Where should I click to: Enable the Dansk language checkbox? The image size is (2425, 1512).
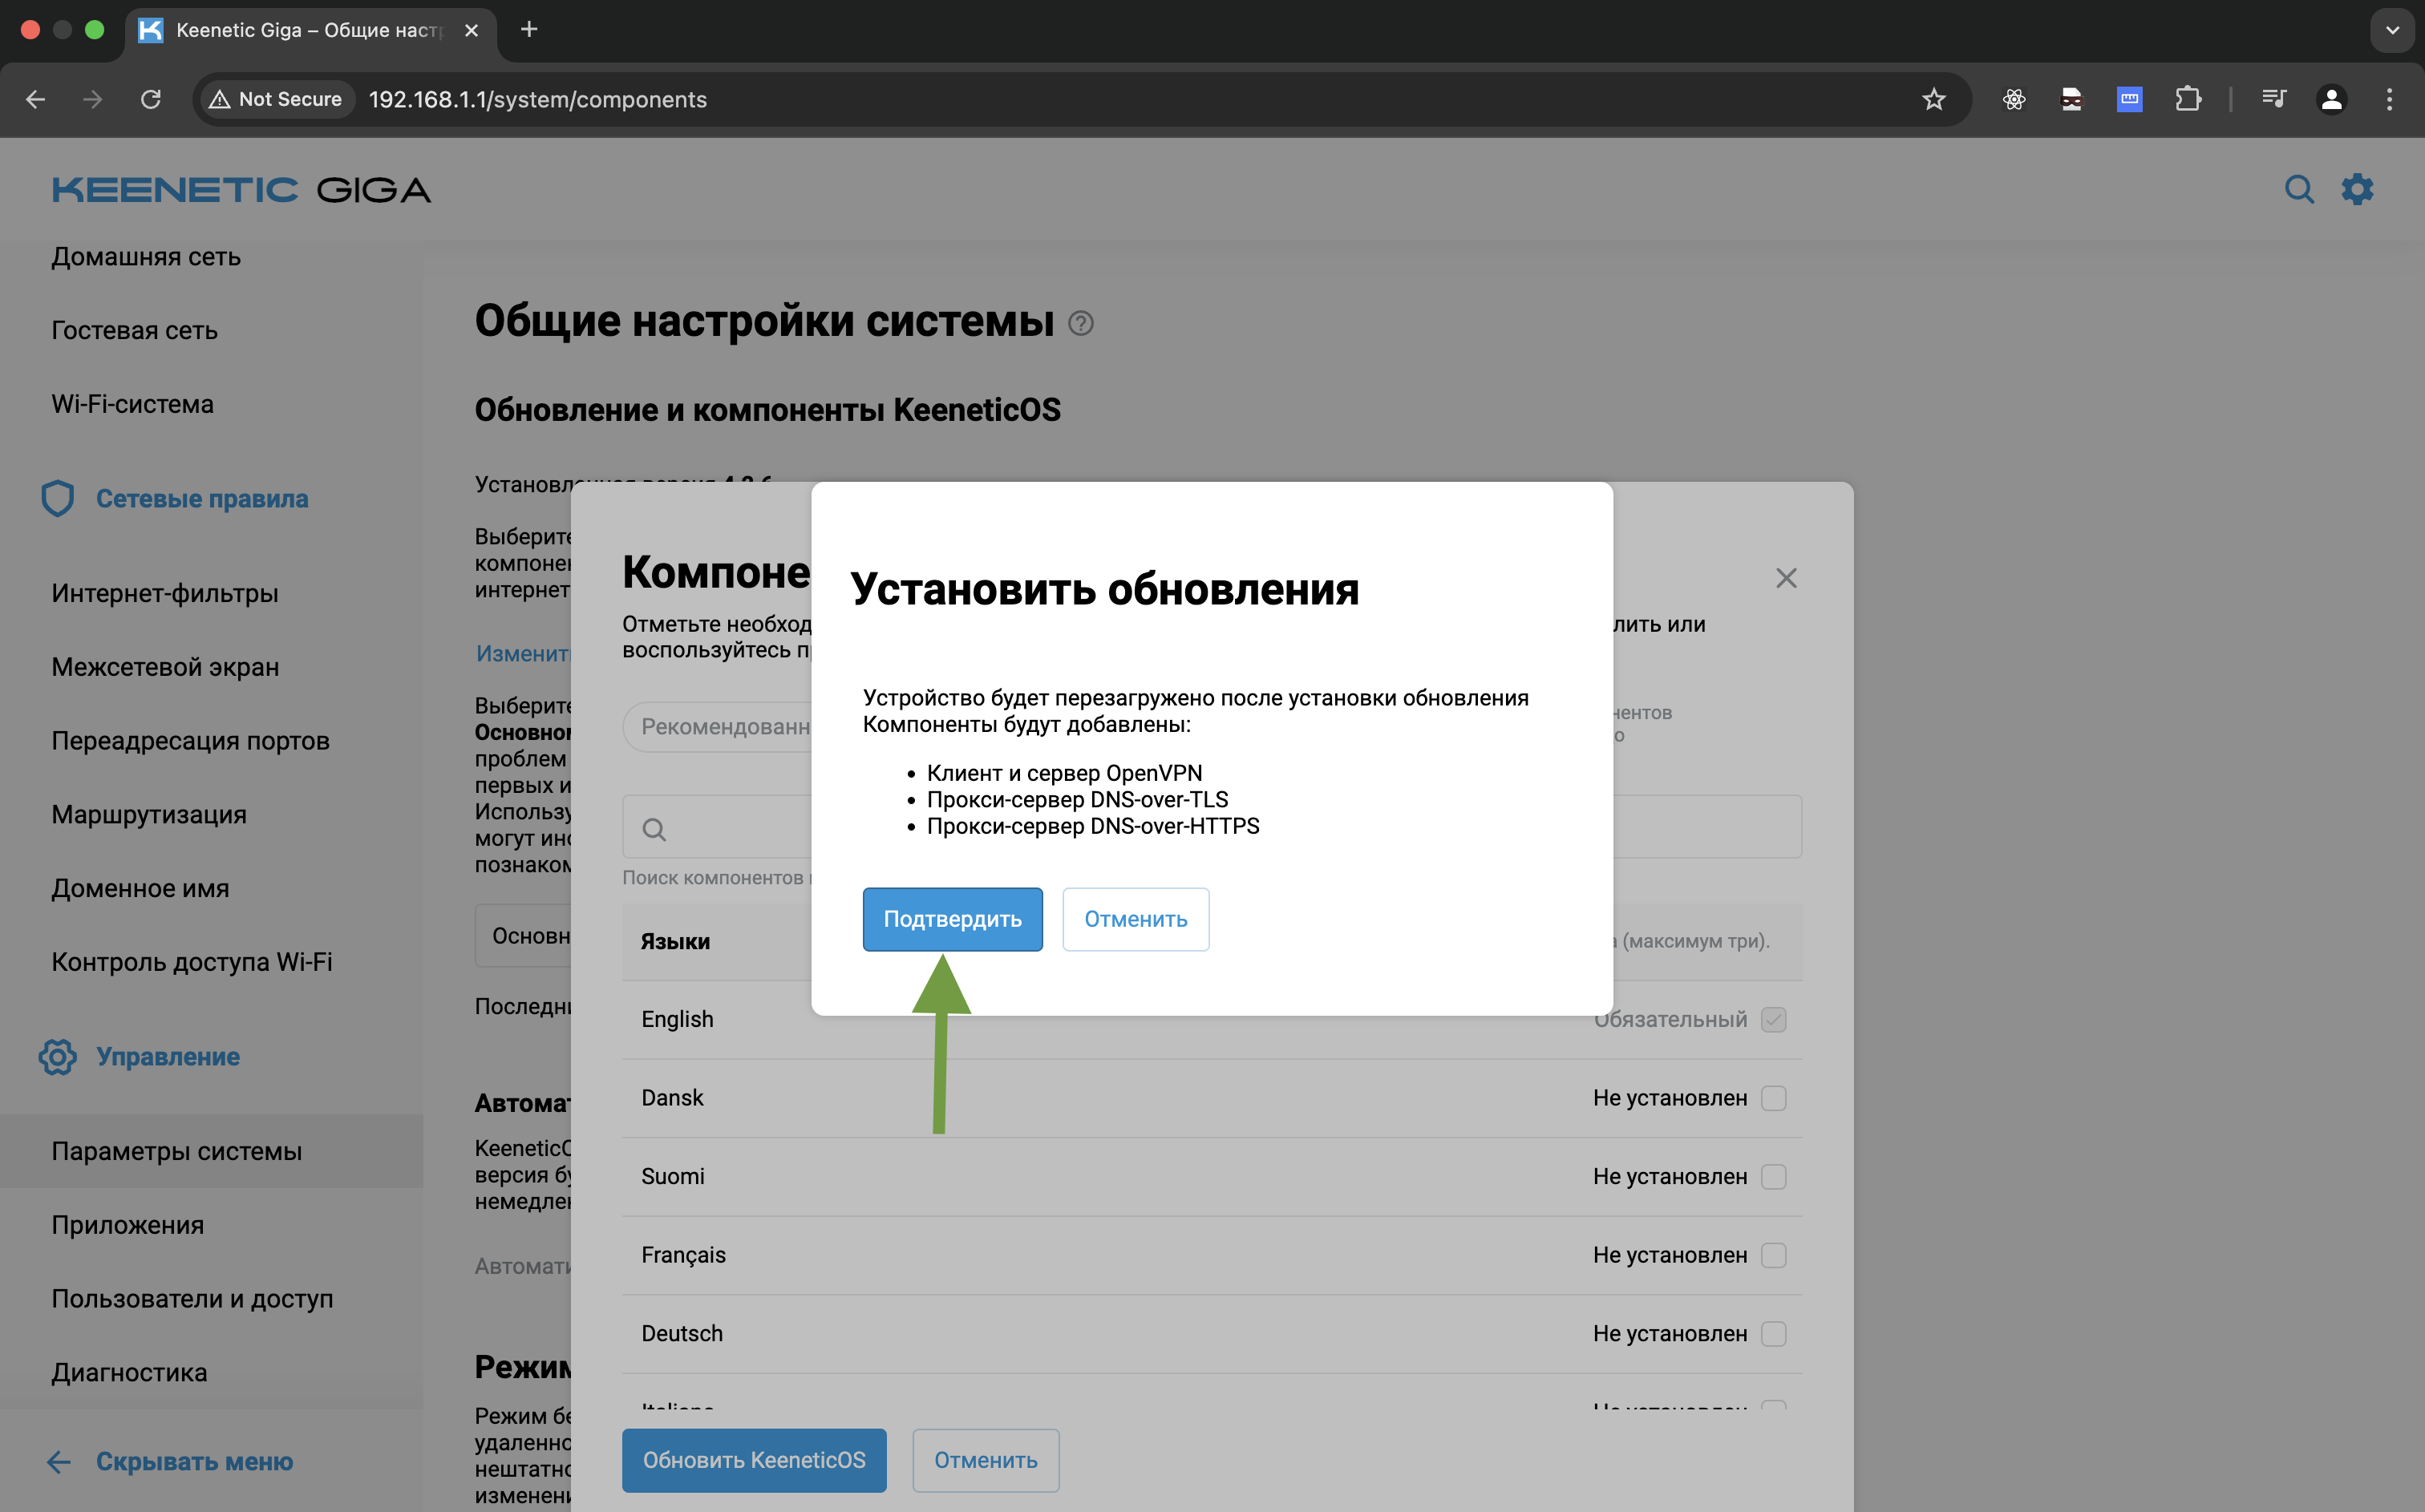coord(1773,1097)
